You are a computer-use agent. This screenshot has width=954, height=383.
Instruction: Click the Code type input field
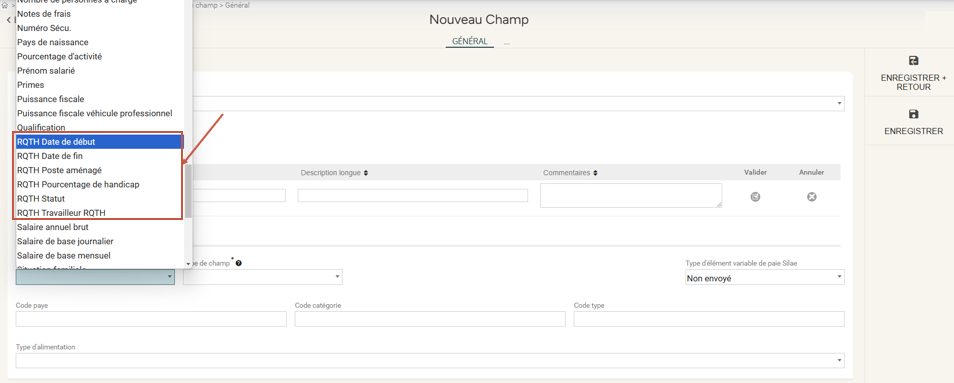709,319
